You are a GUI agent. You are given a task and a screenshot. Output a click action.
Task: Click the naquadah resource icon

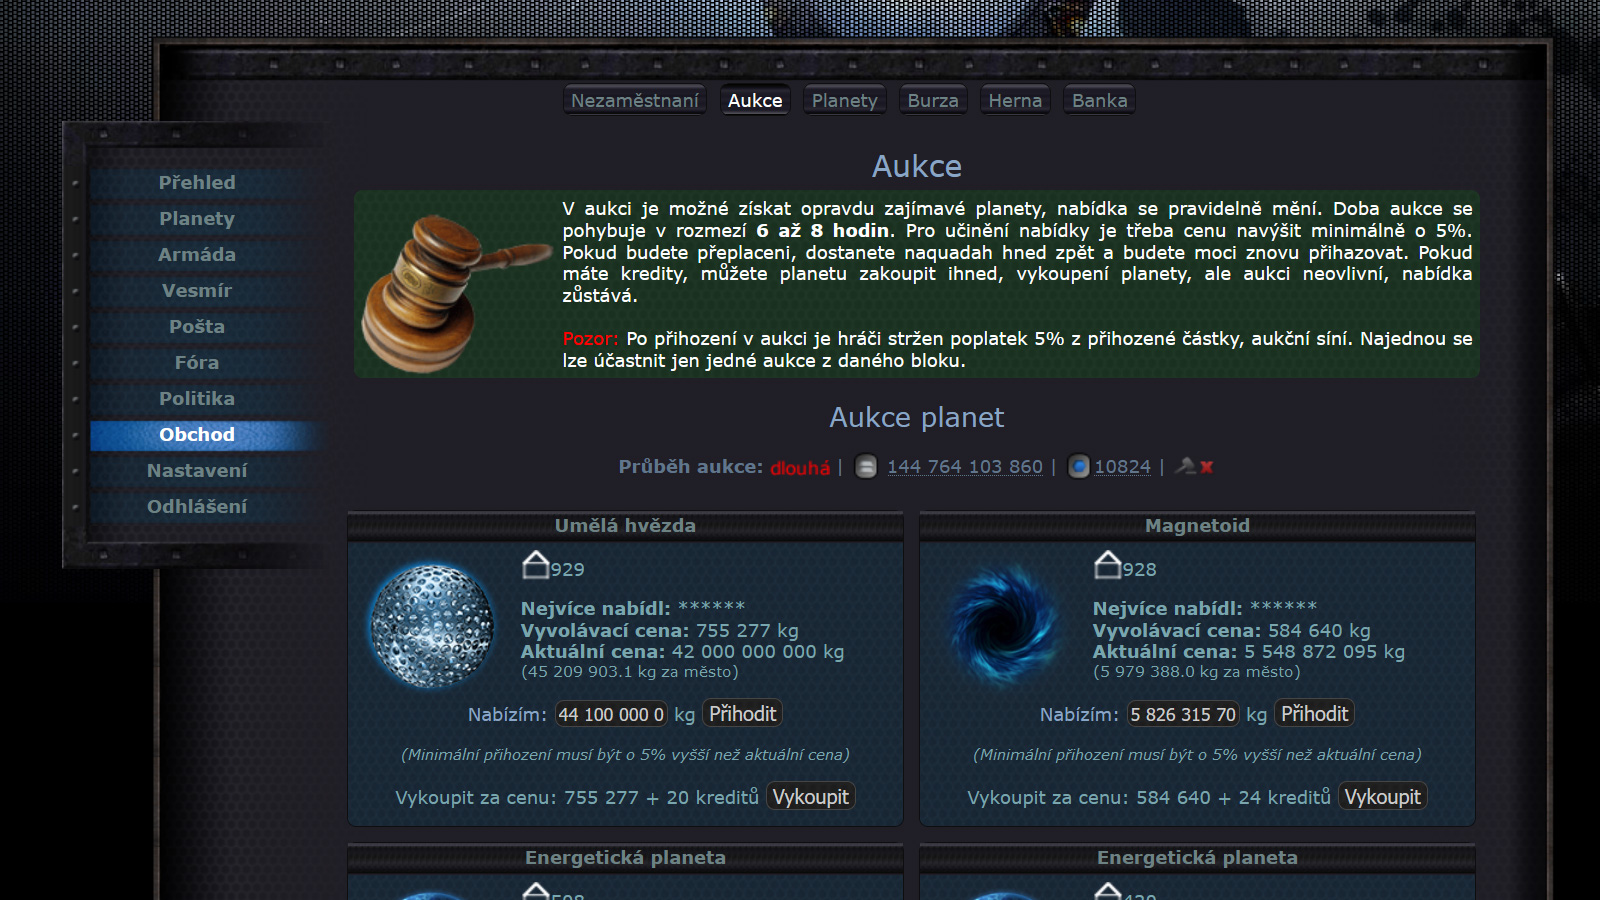tap(866, 467)
